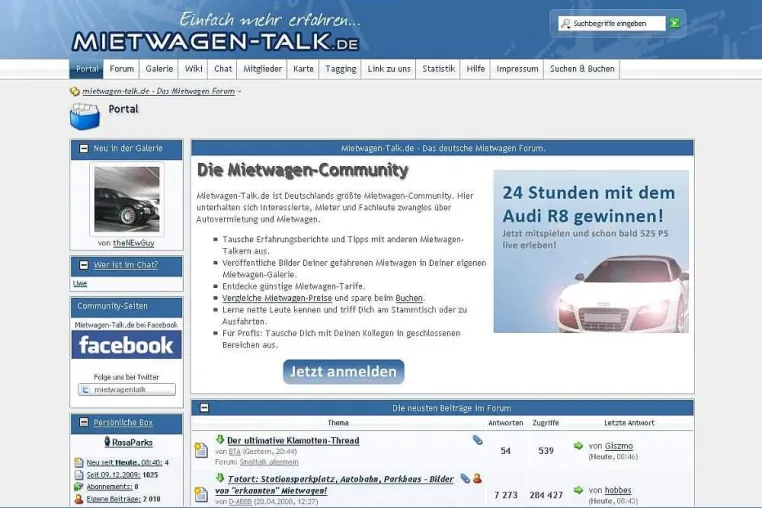Open the Smalltalk allgemein forum link

(x=269, y=462)
